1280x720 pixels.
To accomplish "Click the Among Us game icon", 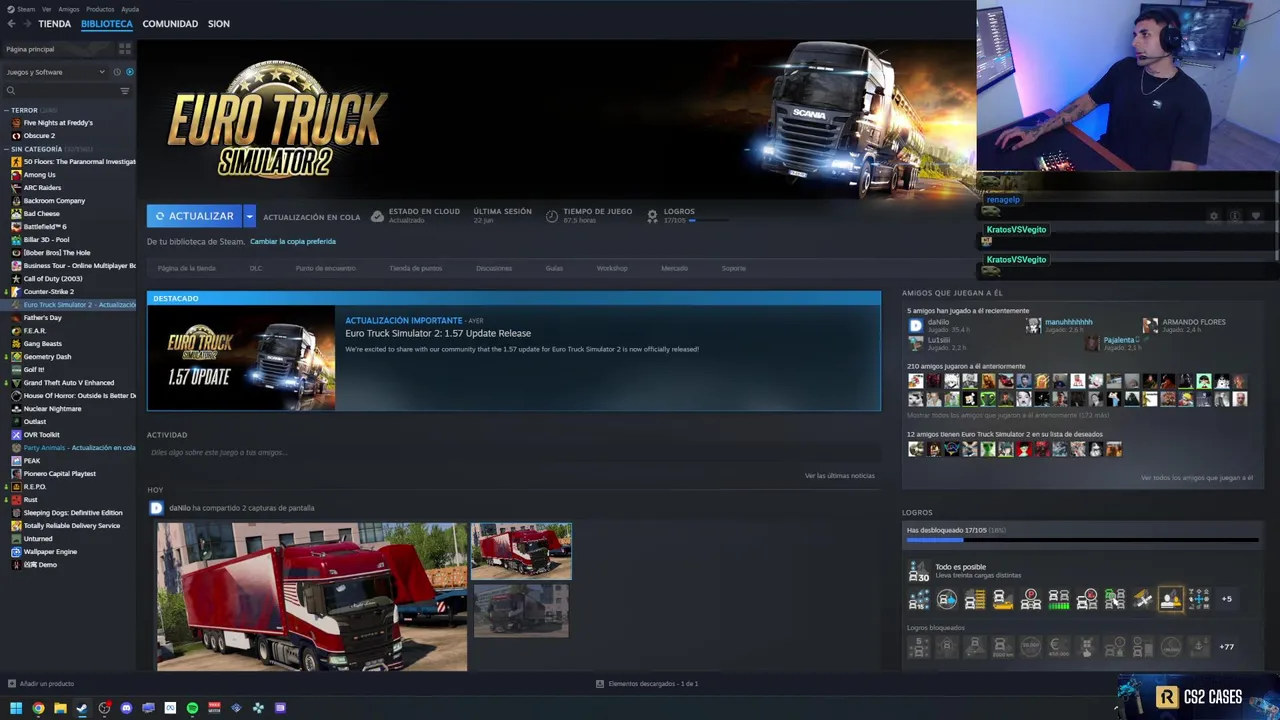I will click(16, 175).
